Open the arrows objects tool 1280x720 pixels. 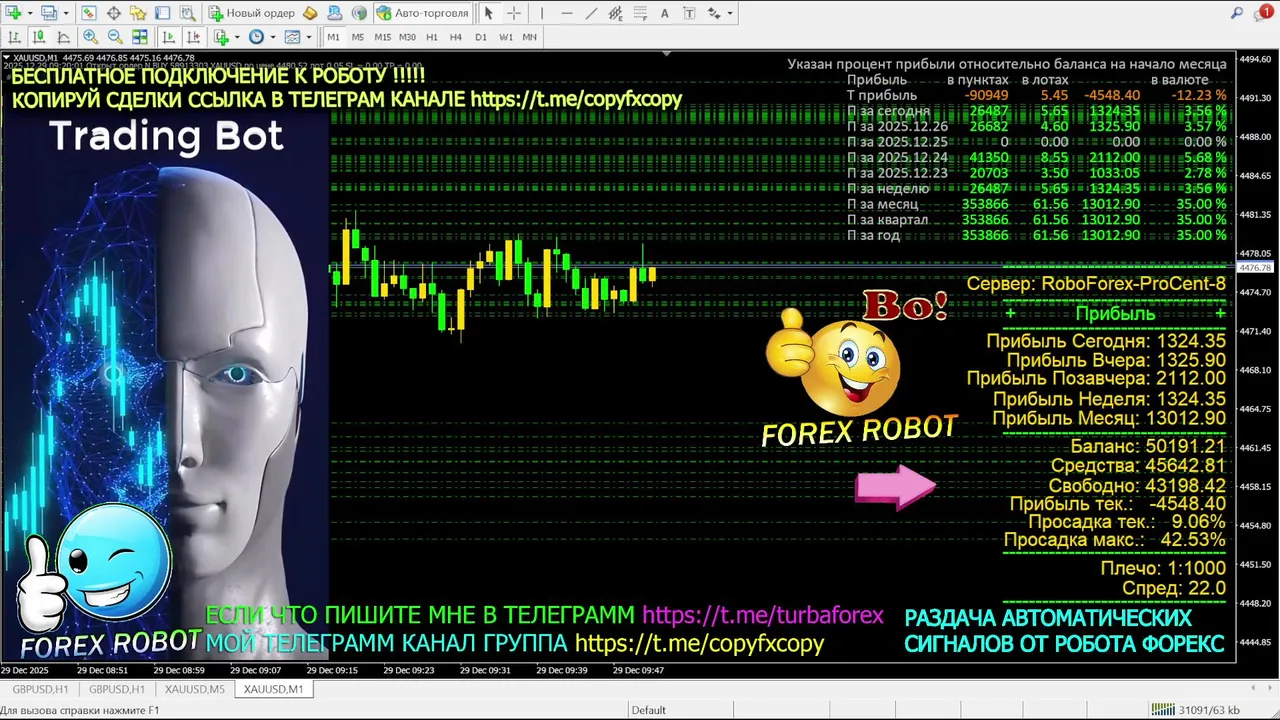pyautogui.click(x=714, y=13)
